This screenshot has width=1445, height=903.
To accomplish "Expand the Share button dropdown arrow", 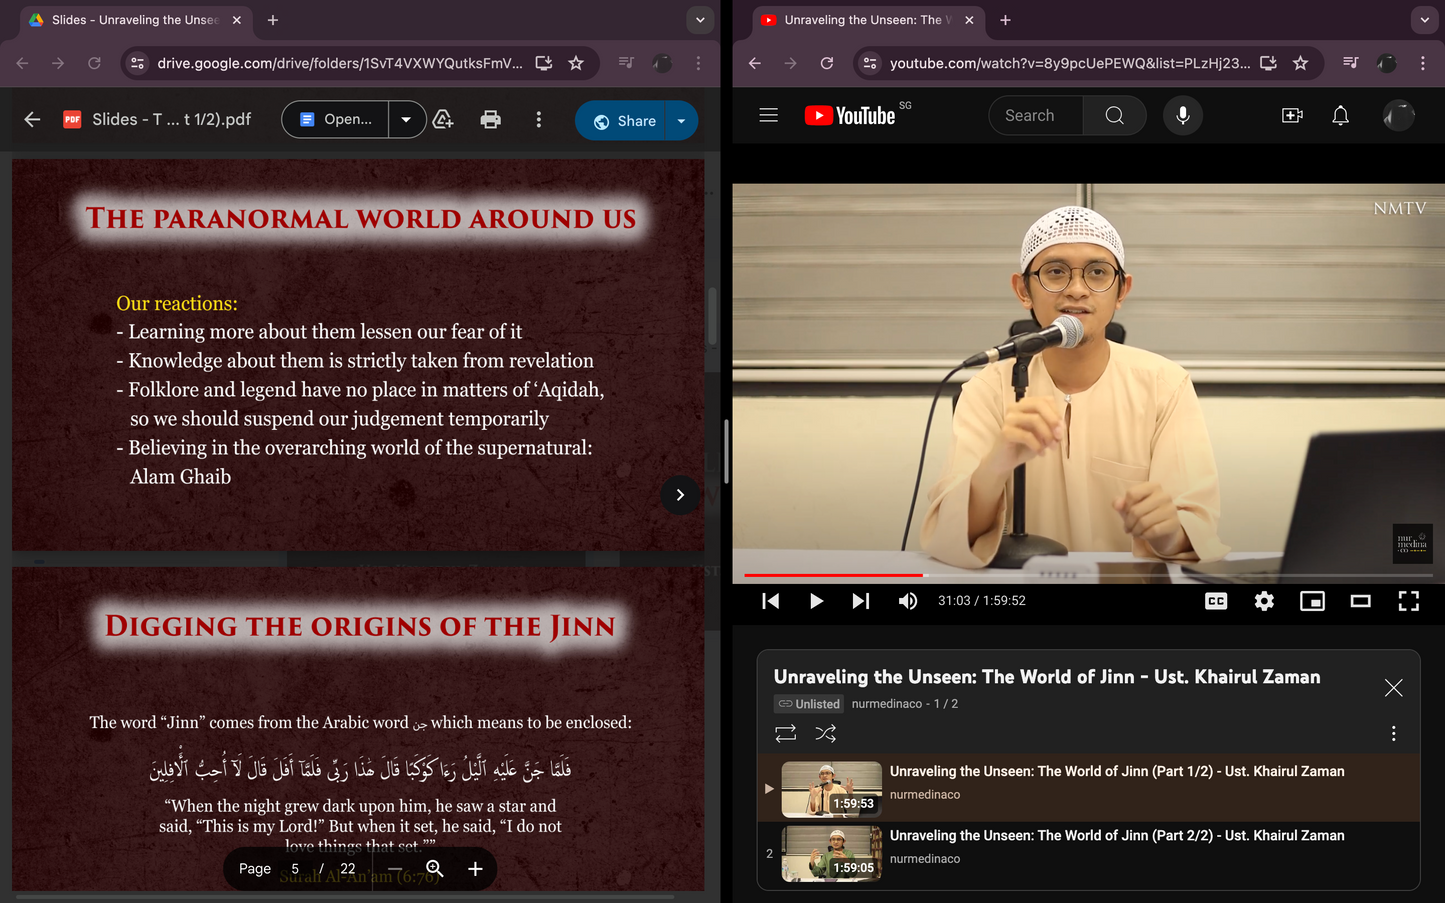I will [x=681, y=121].
